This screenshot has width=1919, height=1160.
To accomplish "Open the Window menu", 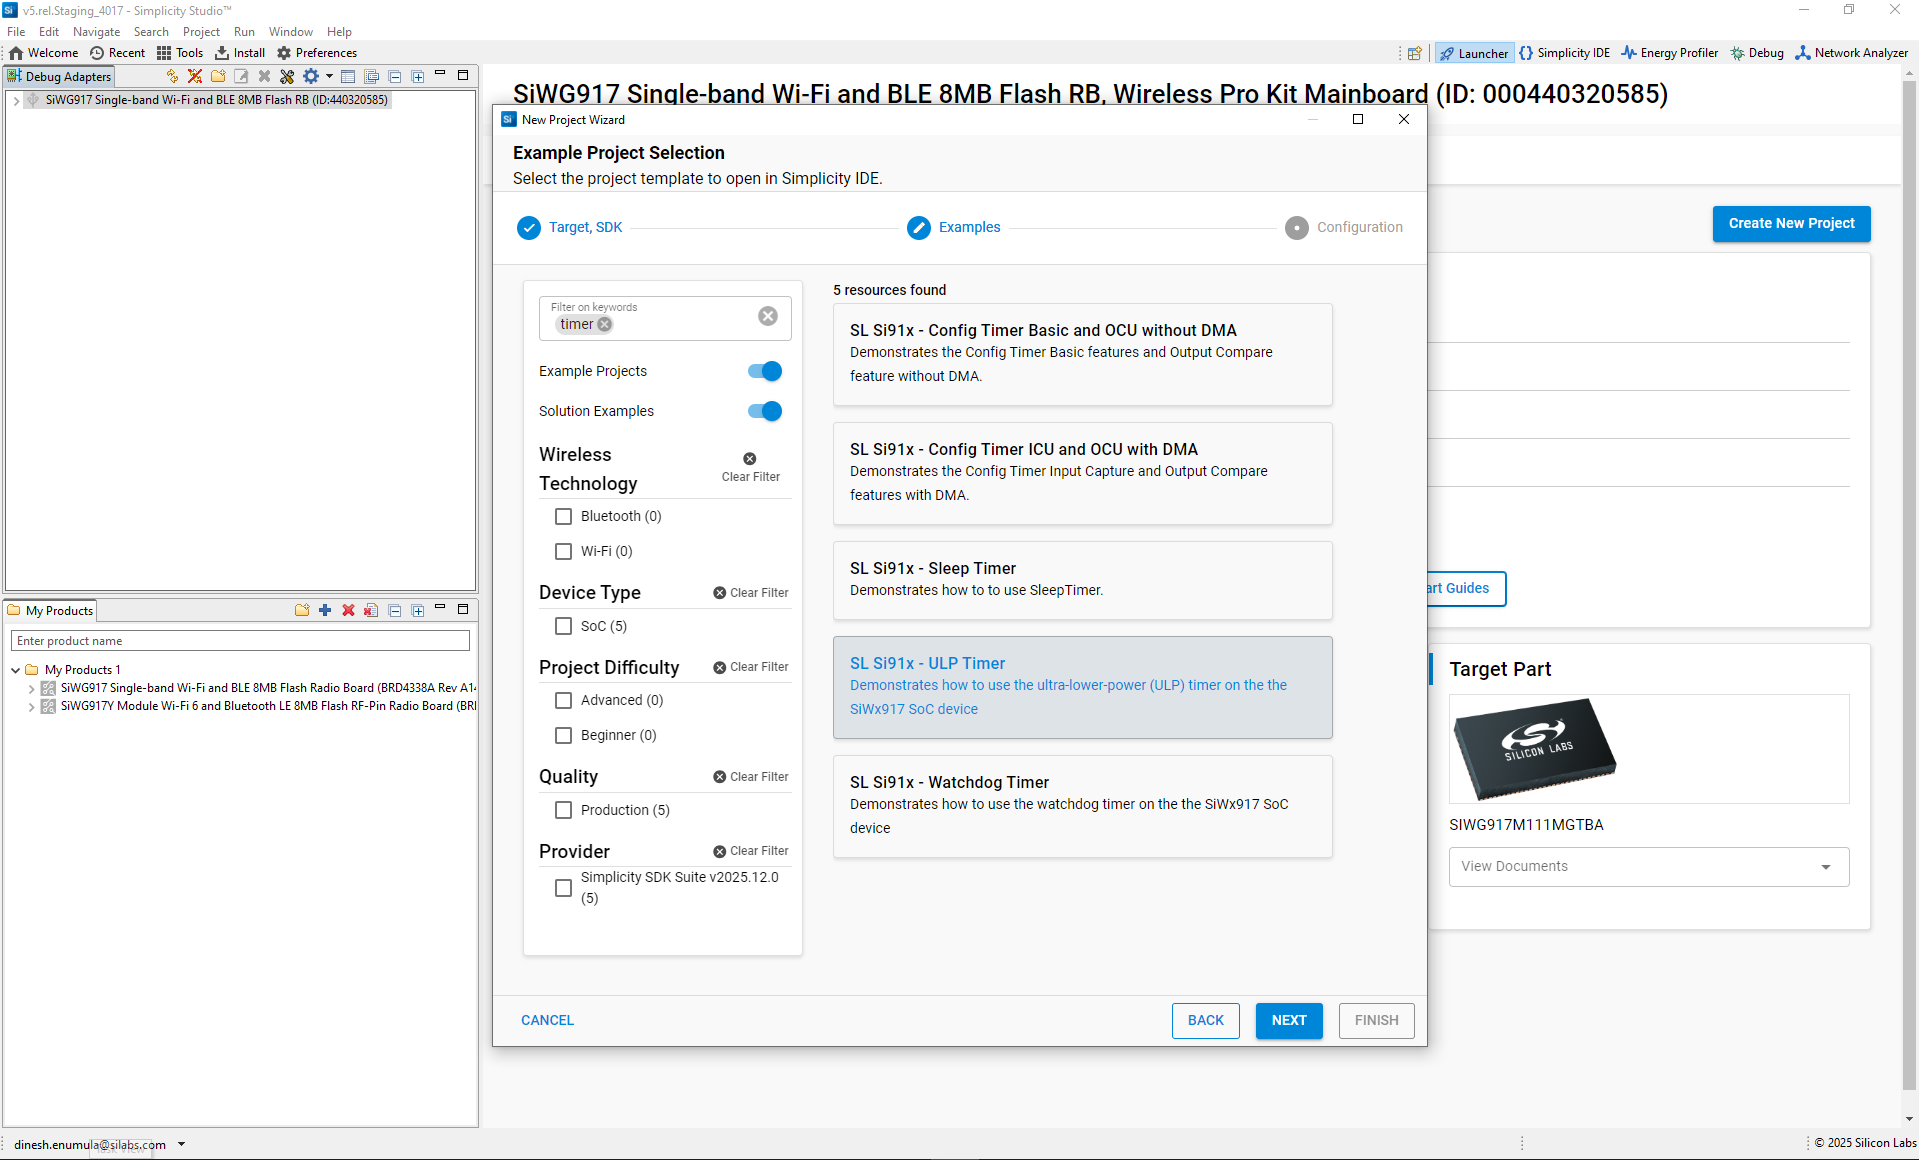I will point(290,32).
